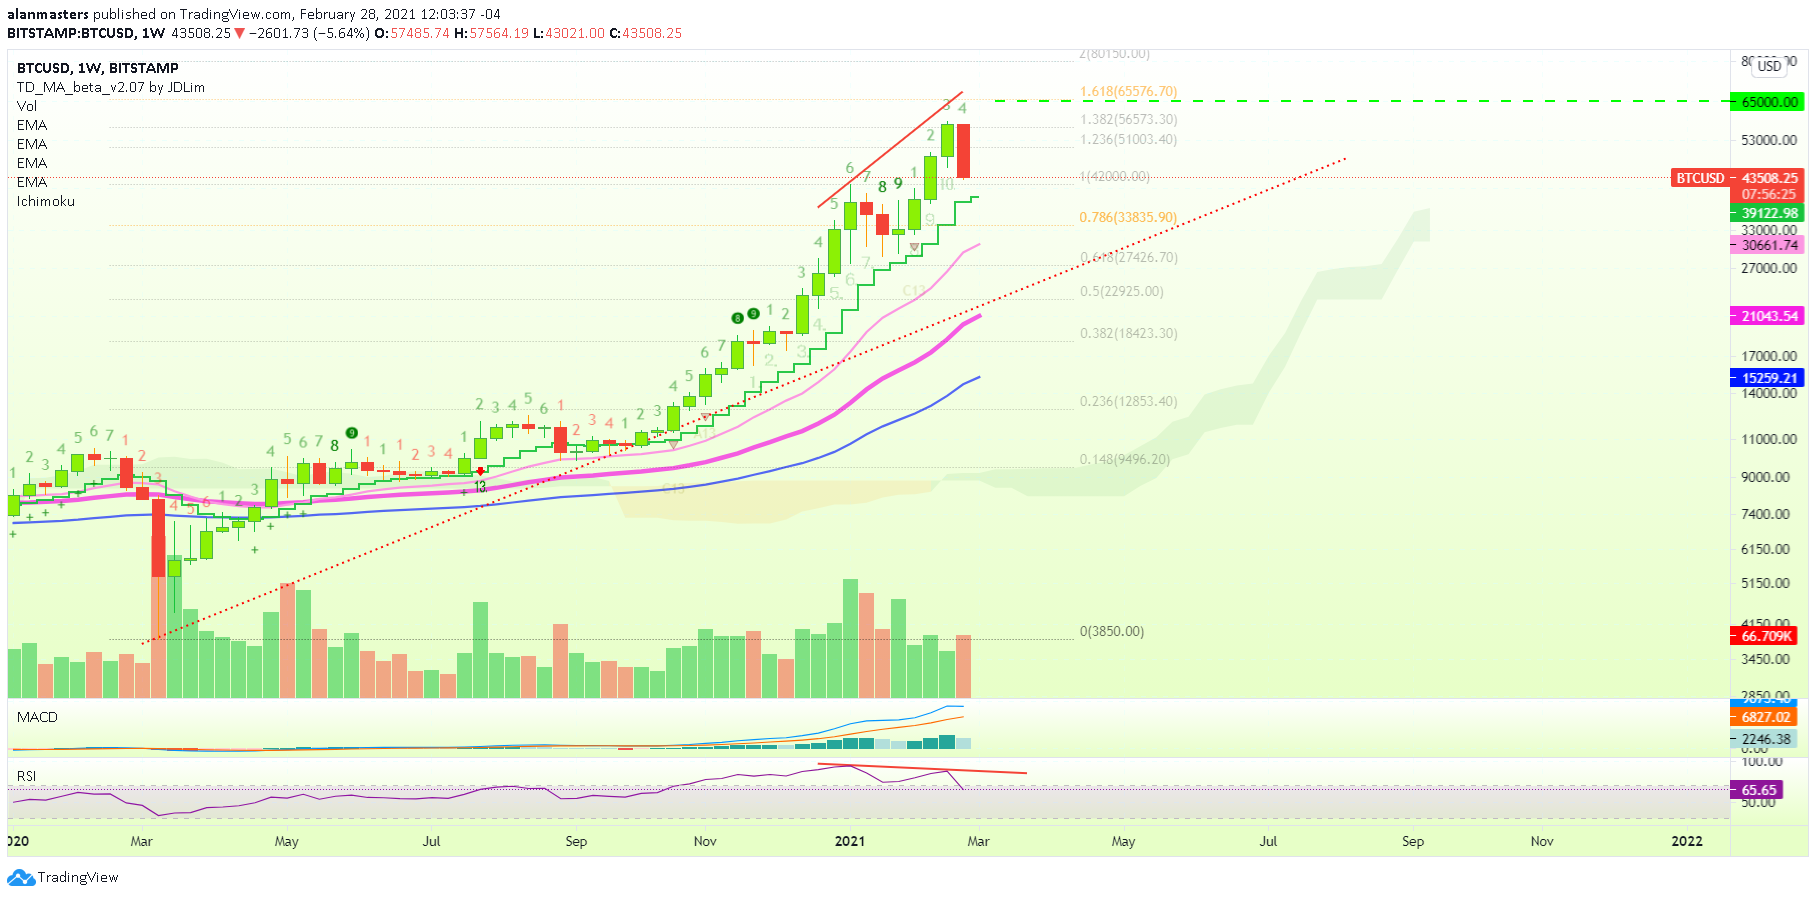Click the 5150.00 price axis label

click(1766, 583)
